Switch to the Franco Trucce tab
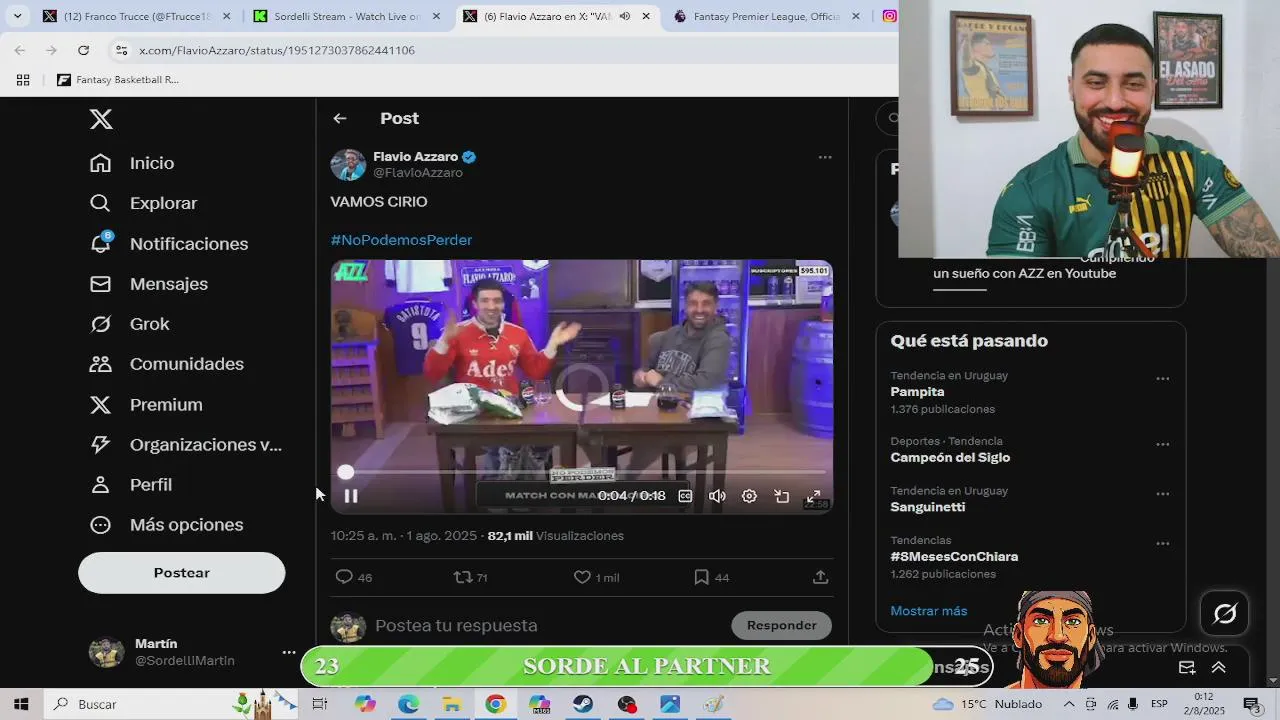This screenshot has width=1280, height=720. click(x=138, y=16)
